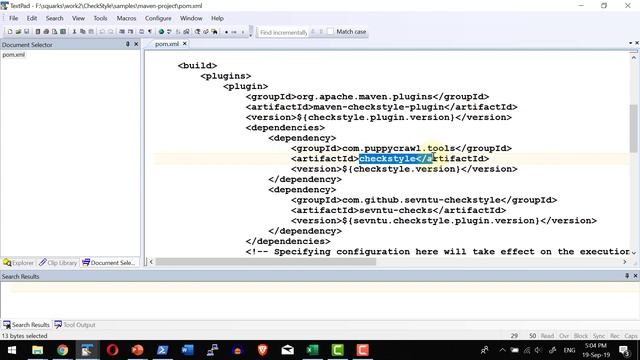This screenshot has height=360, width=640.
Task: Open the Edit menu
Action: click(32, 18)
